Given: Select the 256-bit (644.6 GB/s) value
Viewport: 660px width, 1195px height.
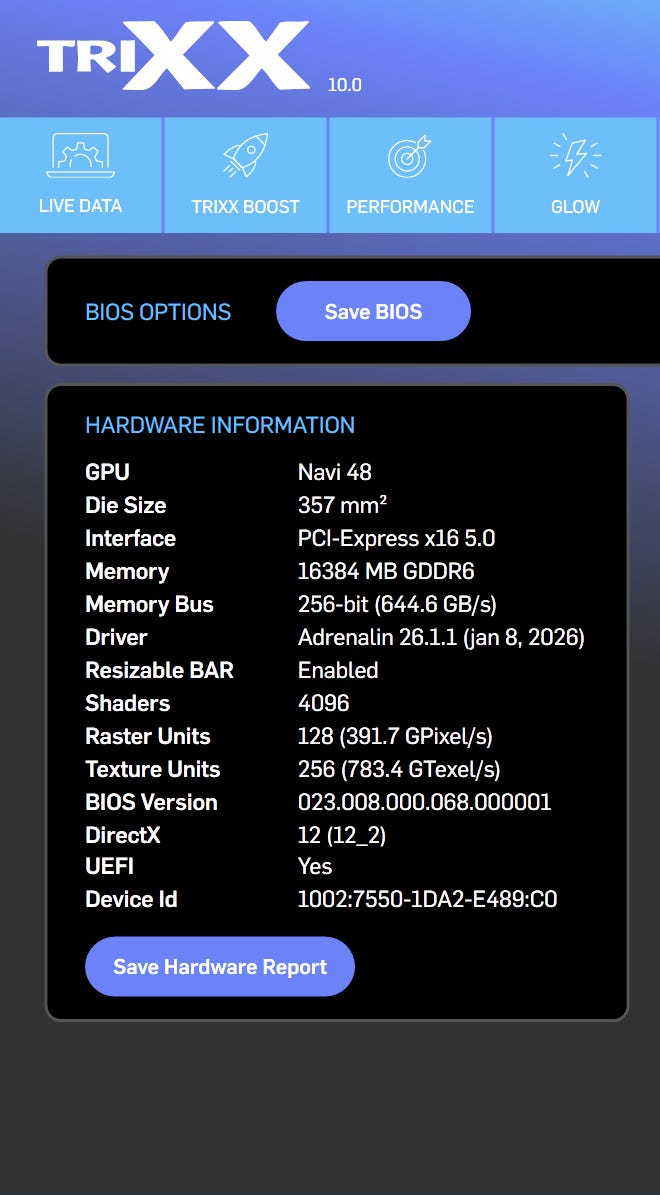Looking at the screenshot, I should 397,604.
